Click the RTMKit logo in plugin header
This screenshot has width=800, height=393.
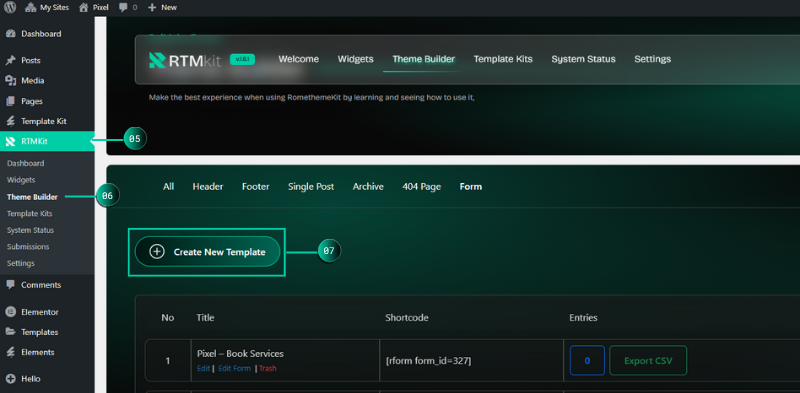(186, 60)
